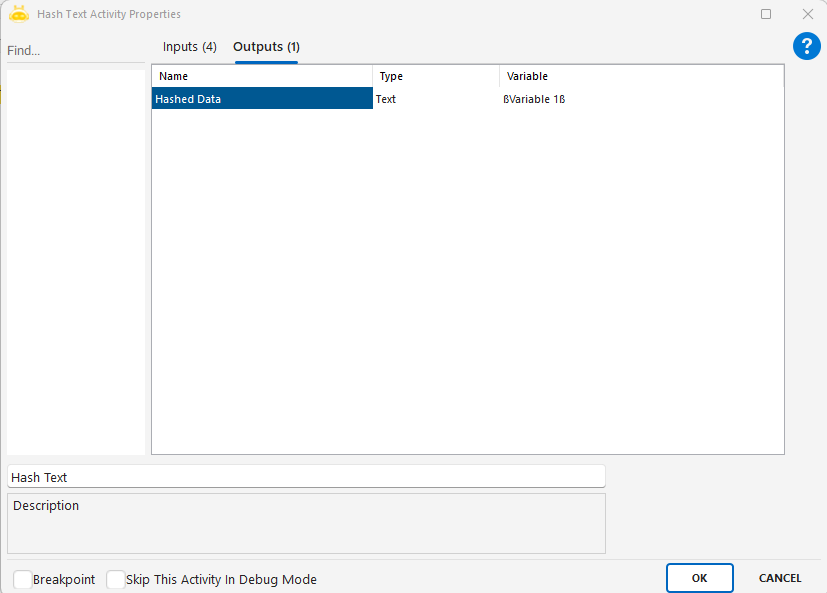The image size is (827, 593).
Task: Maximize the Hash Text Activity Properties window
Action: (x=766, y=14)
